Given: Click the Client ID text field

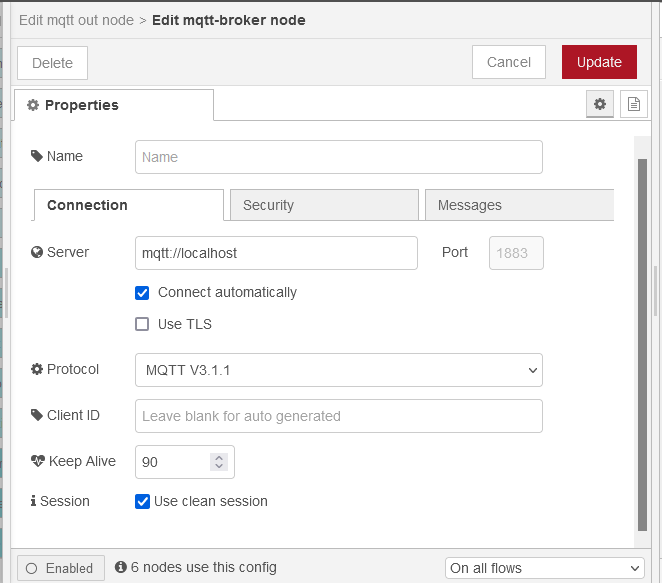Looking at the screenshot, I should click(338, 416).
